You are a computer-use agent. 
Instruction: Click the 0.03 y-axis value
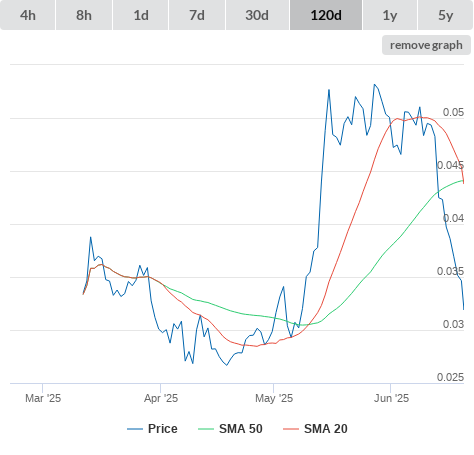453,324
